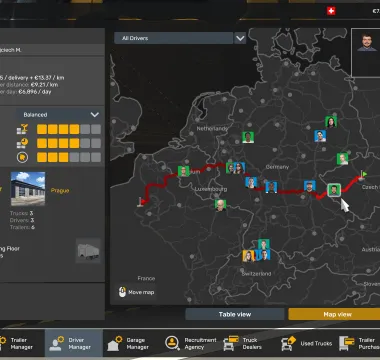380x360 pixels.
Task: Click the '€6,896 / day' earnings text
Action: click(35, 92)
